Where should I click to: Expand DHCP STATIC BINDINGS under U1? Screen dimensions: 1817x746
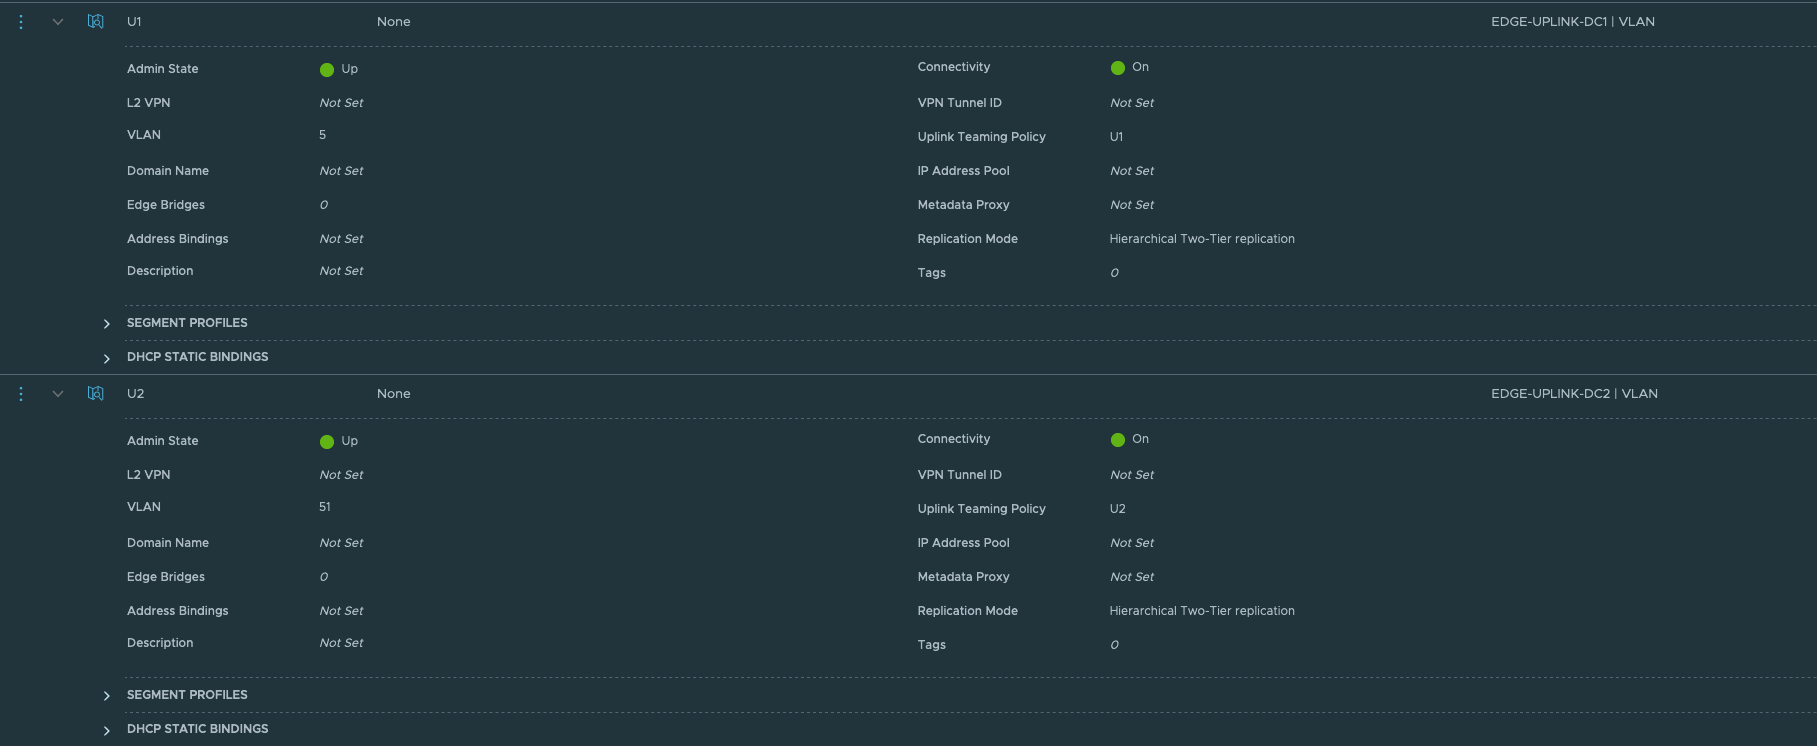[107, 358]
